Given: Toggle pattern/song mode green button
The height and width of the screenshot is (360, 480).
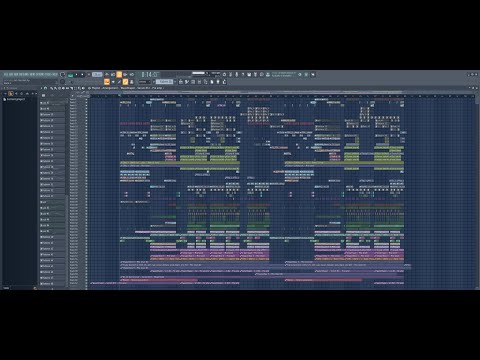Looking at the screenshot, I should pos(70,75).
